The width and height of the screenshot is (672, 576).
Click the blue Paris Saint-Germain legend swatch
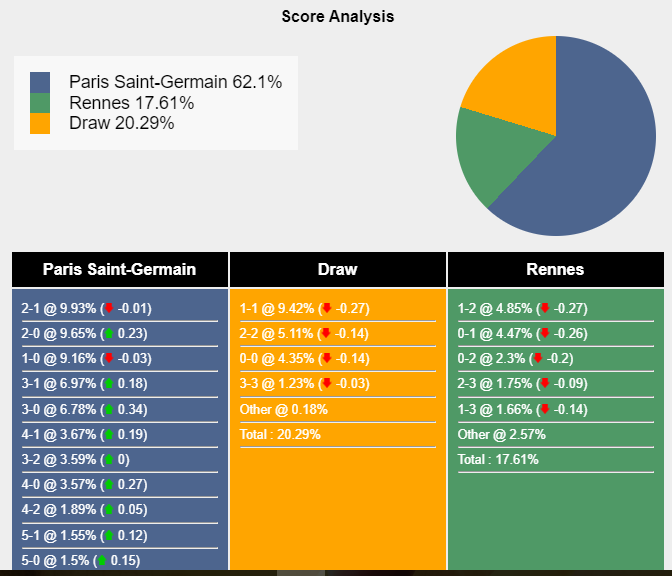(40, 82)
